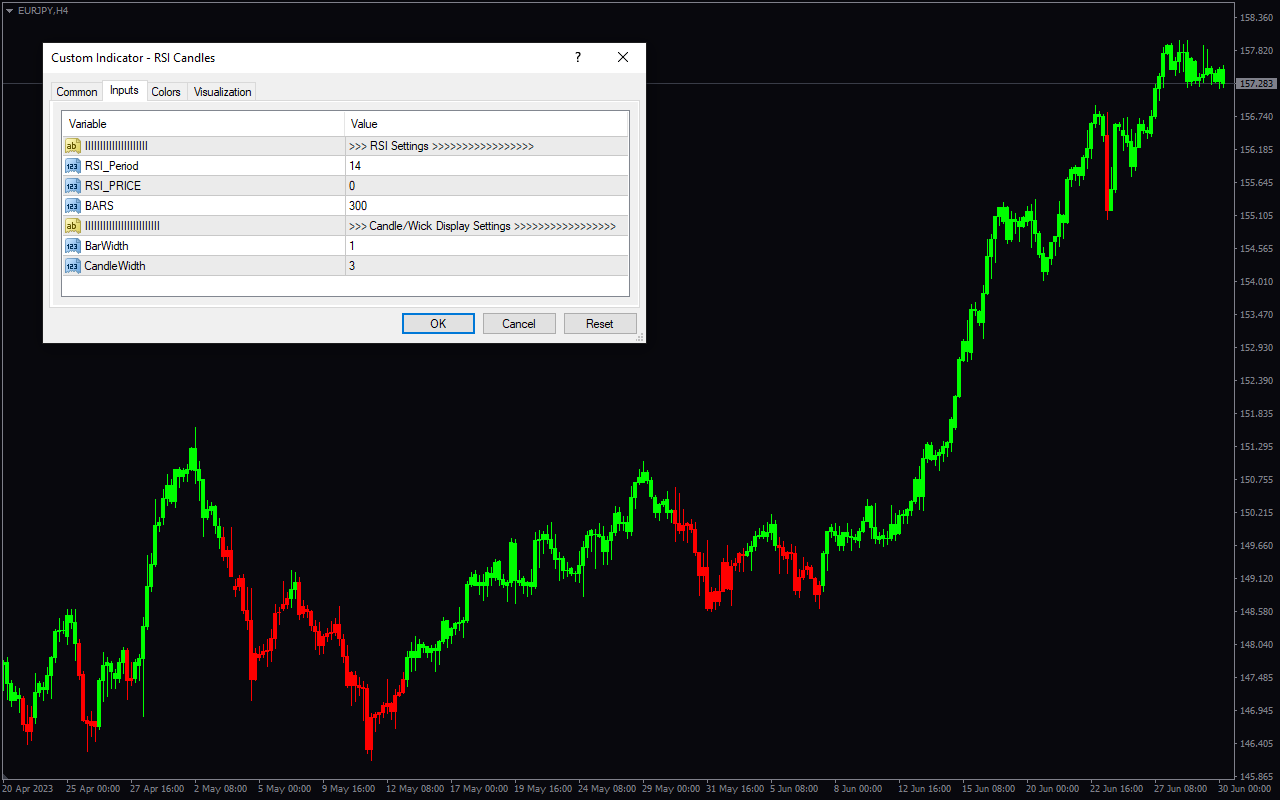Click the 146.405 price scale label

click(1256, 744)
